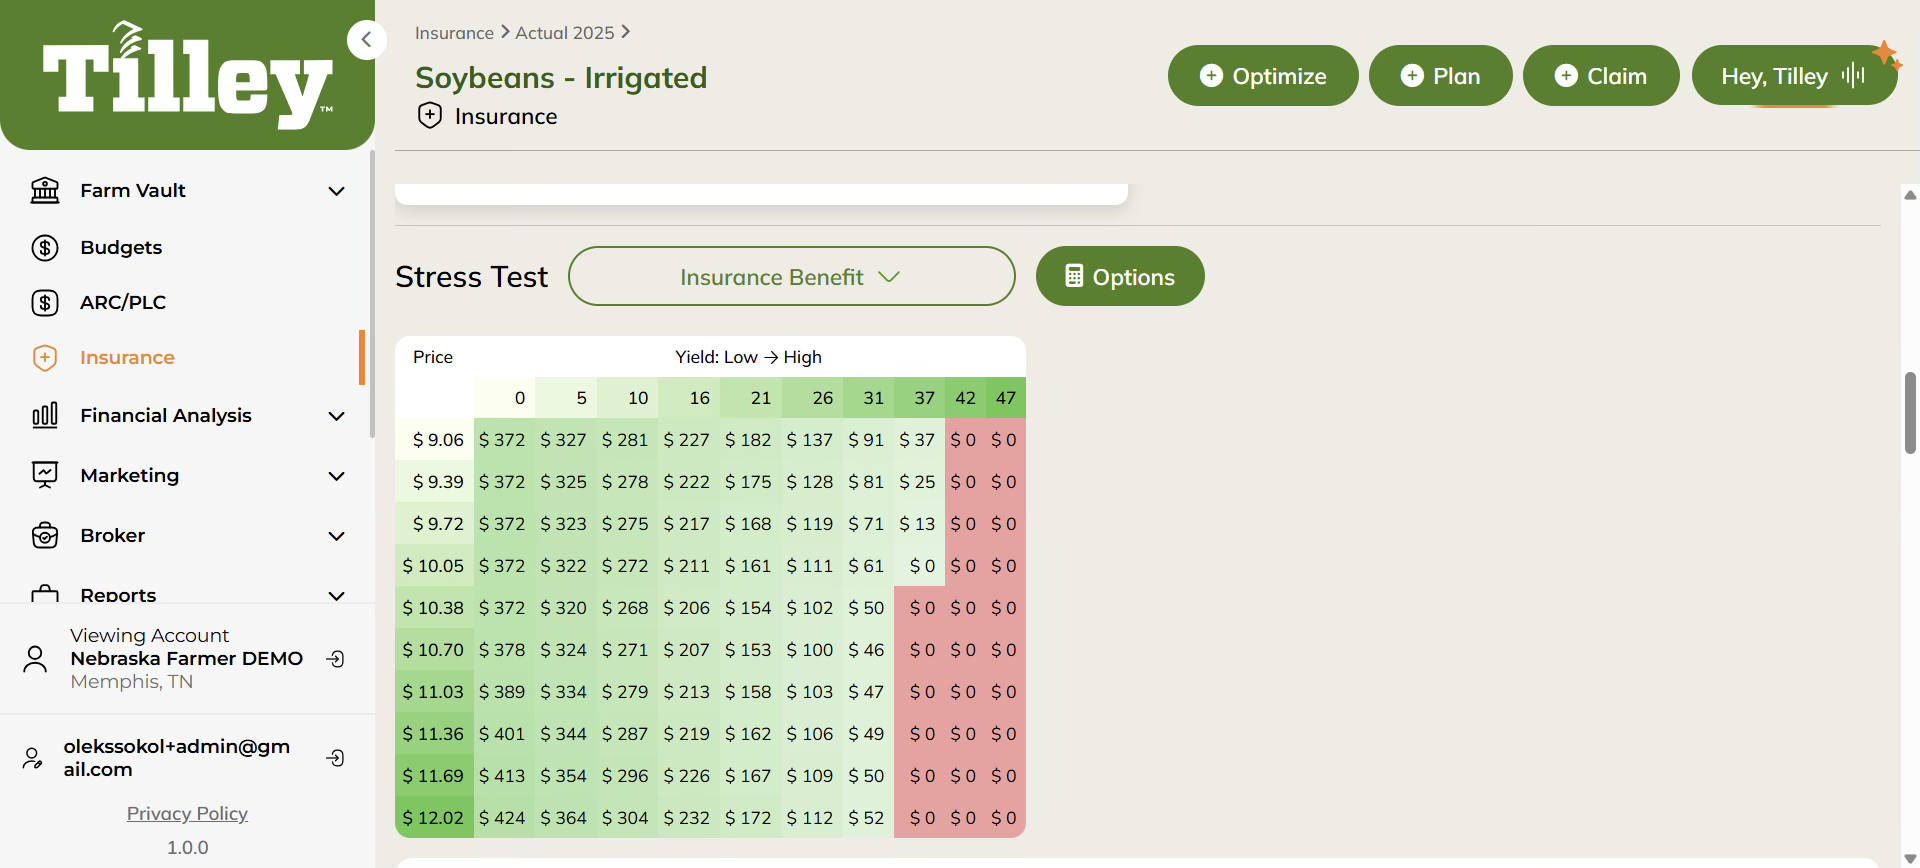Expand the Reports section chevron

click(337, 596)
